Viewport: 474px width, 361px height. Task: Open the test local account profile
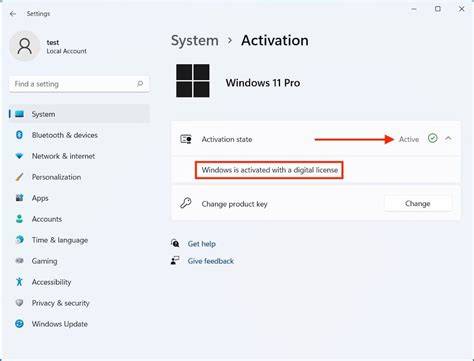pos(49,46)
